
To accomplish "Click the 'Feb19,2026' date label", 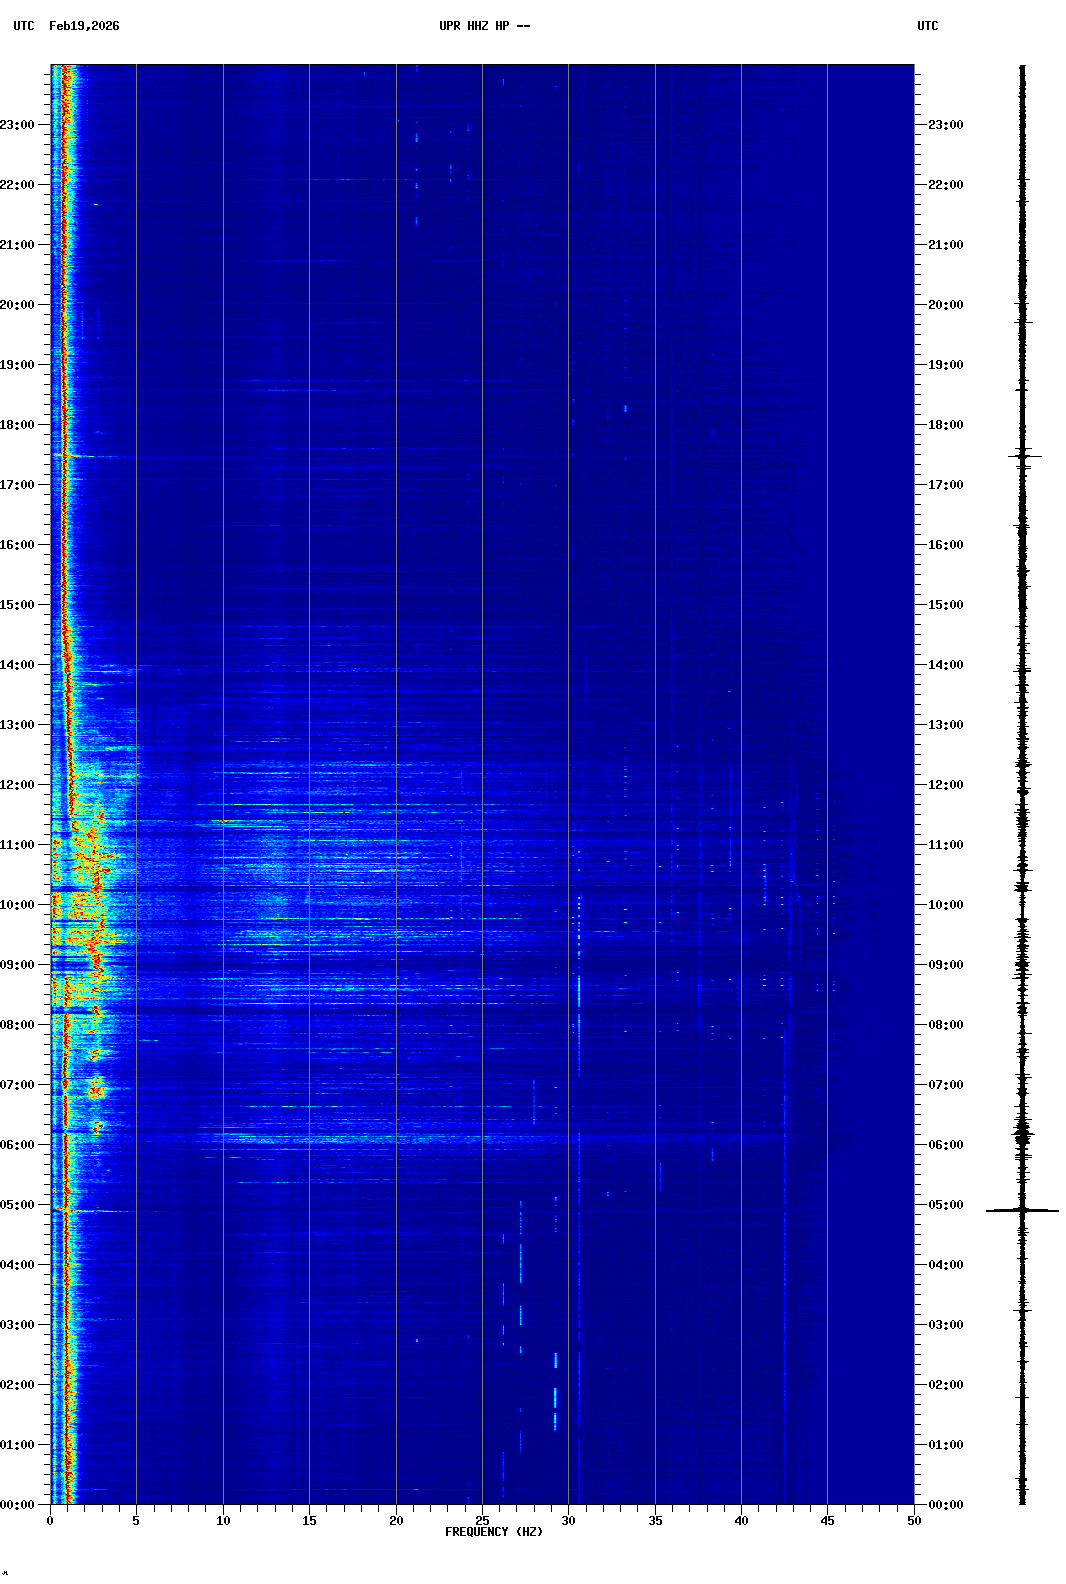I will [84, 26].
